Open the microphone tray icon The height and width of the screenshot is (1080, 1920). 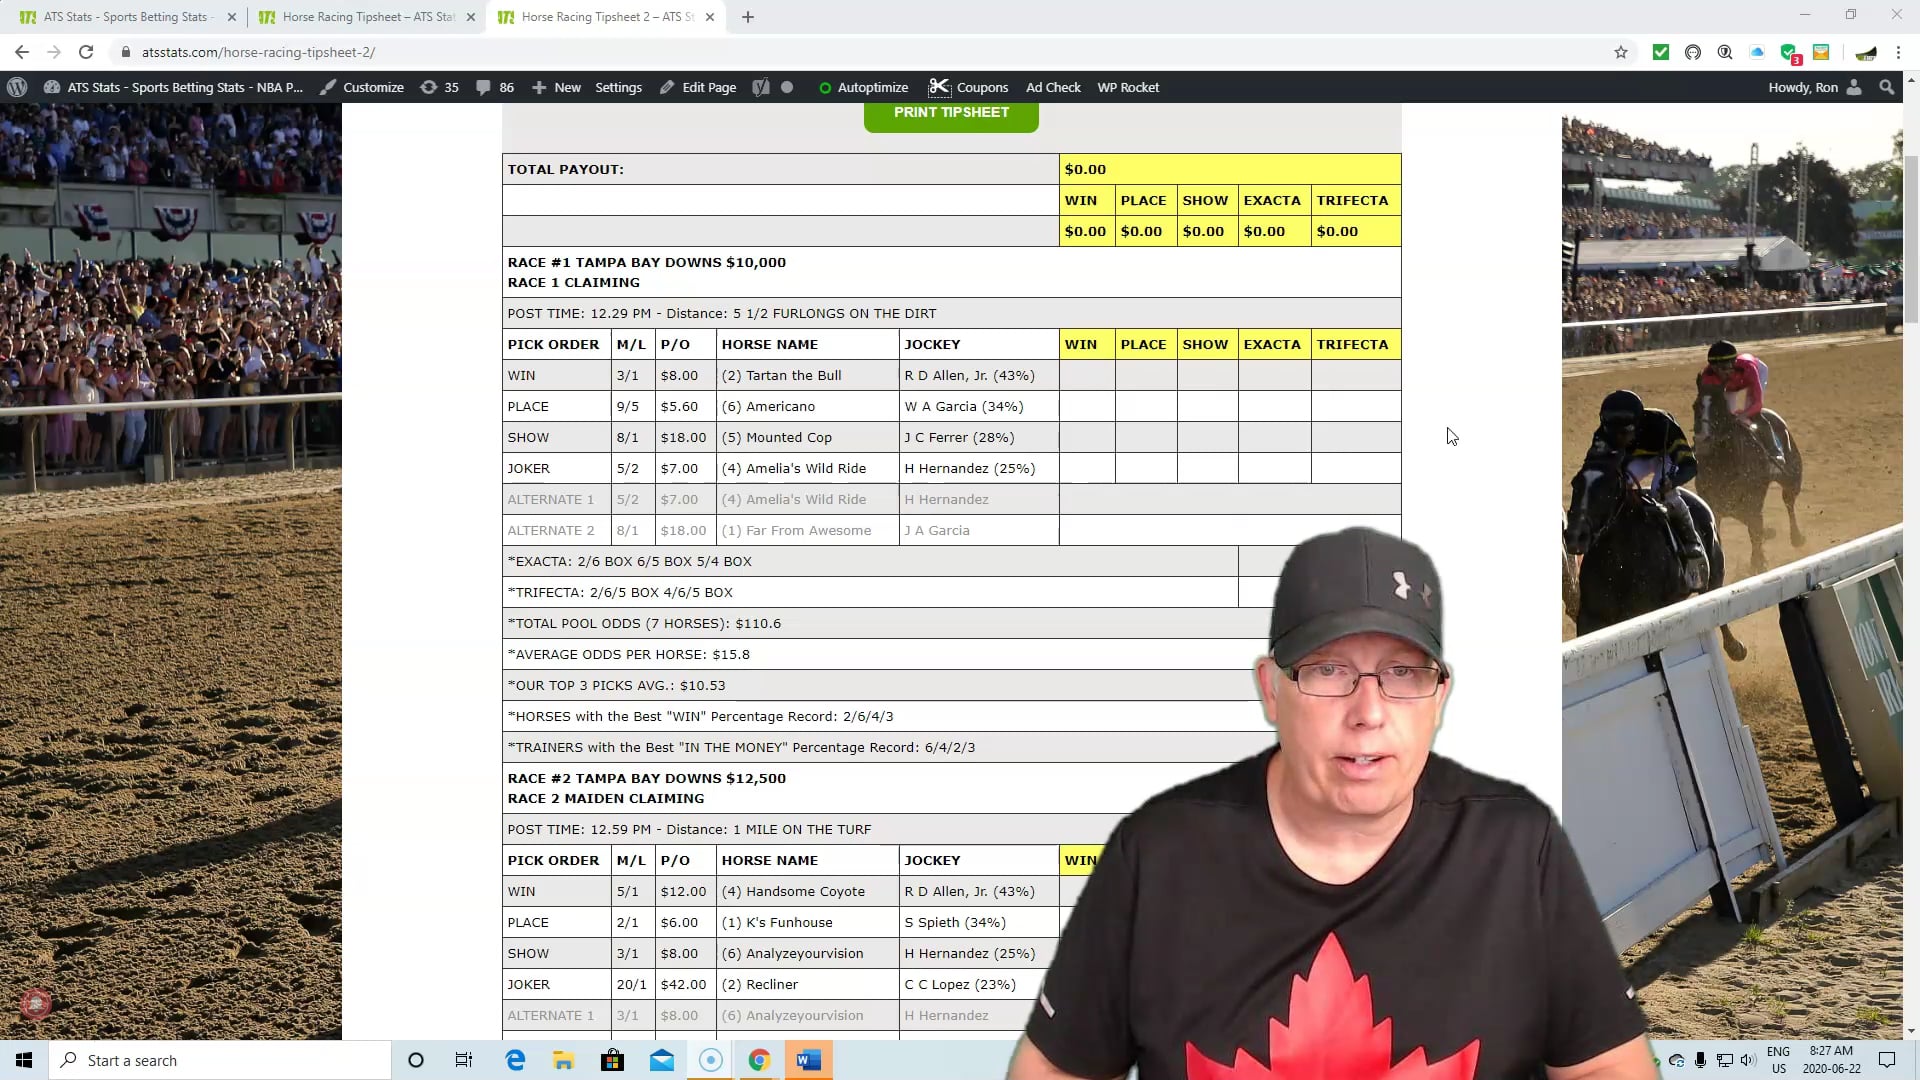1700,1060
